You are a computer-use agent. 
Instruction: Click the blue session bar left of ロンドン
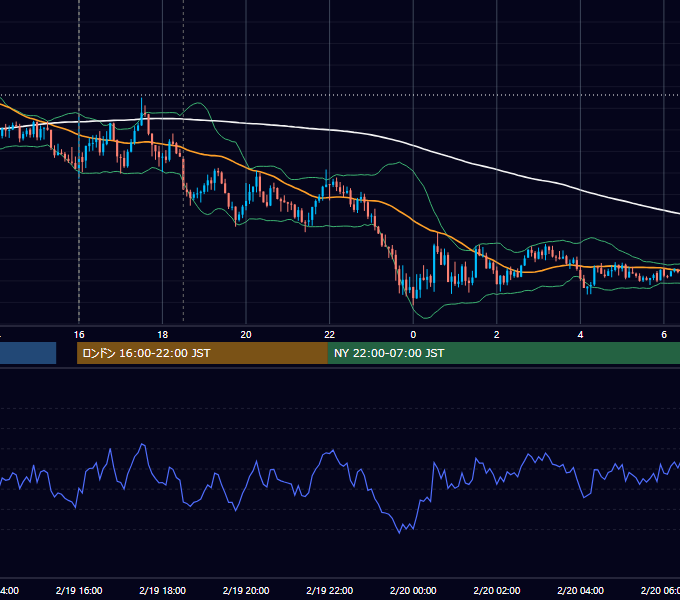[28, 353]
